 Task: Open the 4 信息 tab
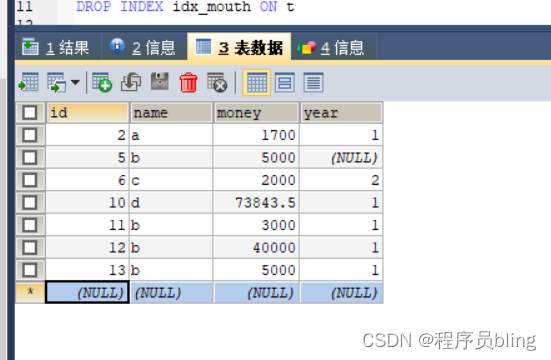(x=333, y=47)
